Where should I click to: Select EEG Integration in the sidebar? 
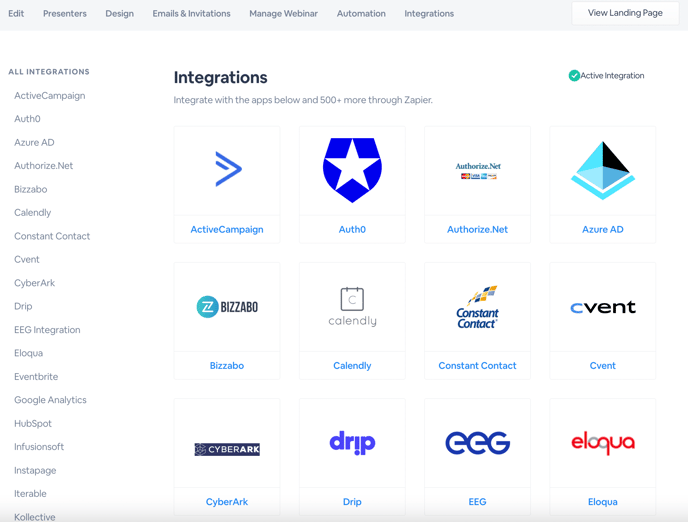[47, 330]
